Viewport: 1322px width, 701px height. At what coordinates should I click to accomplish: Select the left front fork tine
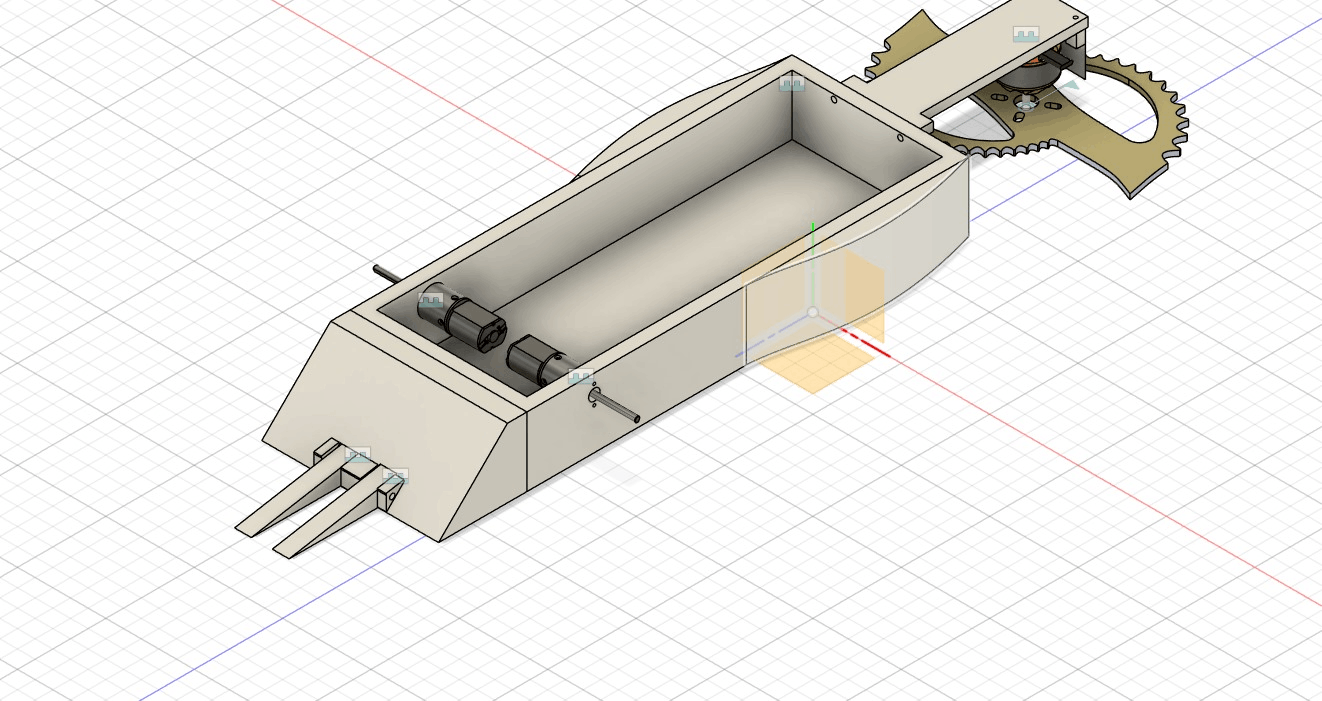coord(280,505)
